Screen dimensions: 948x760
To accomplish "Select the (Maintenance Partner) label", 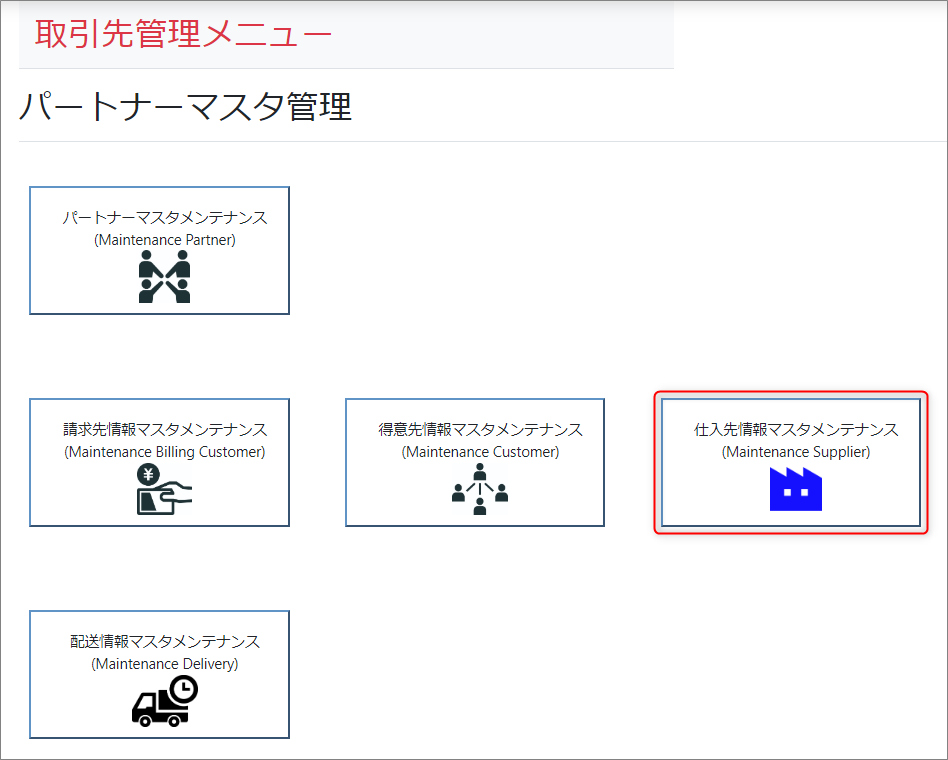I will pos(165,240).
